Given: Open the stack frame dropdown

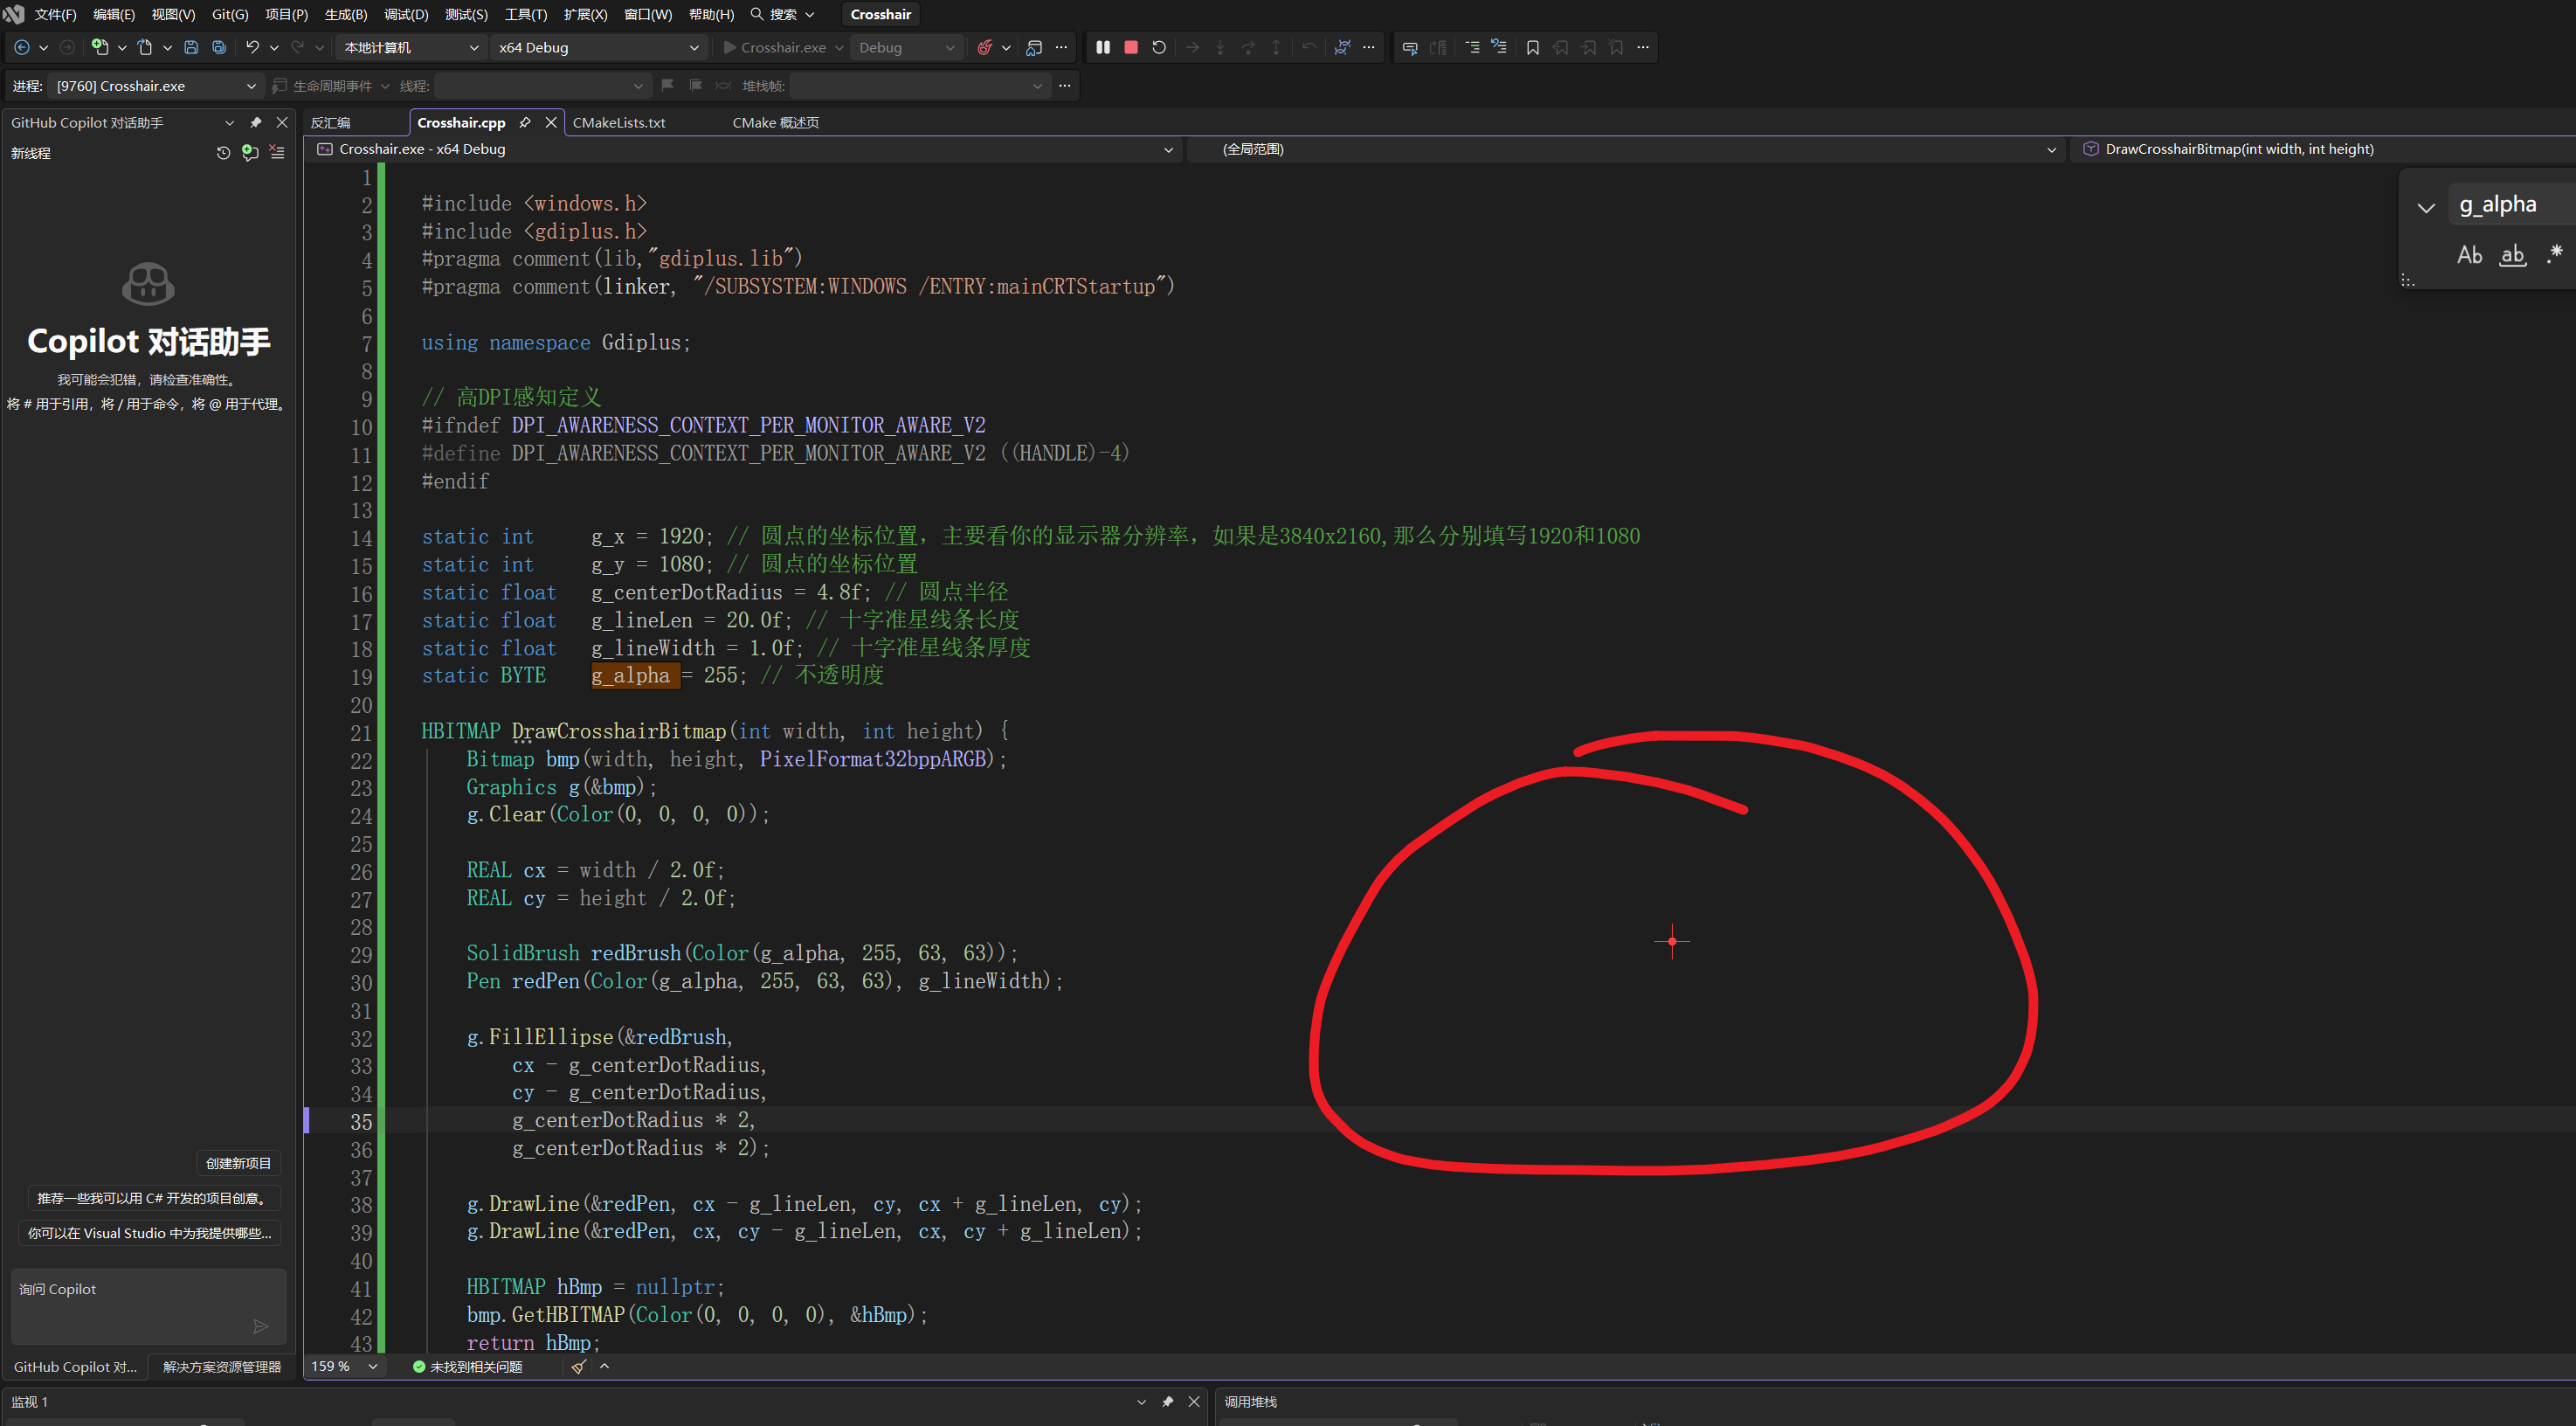Looking at the screenshot, I should click(920, 86).
